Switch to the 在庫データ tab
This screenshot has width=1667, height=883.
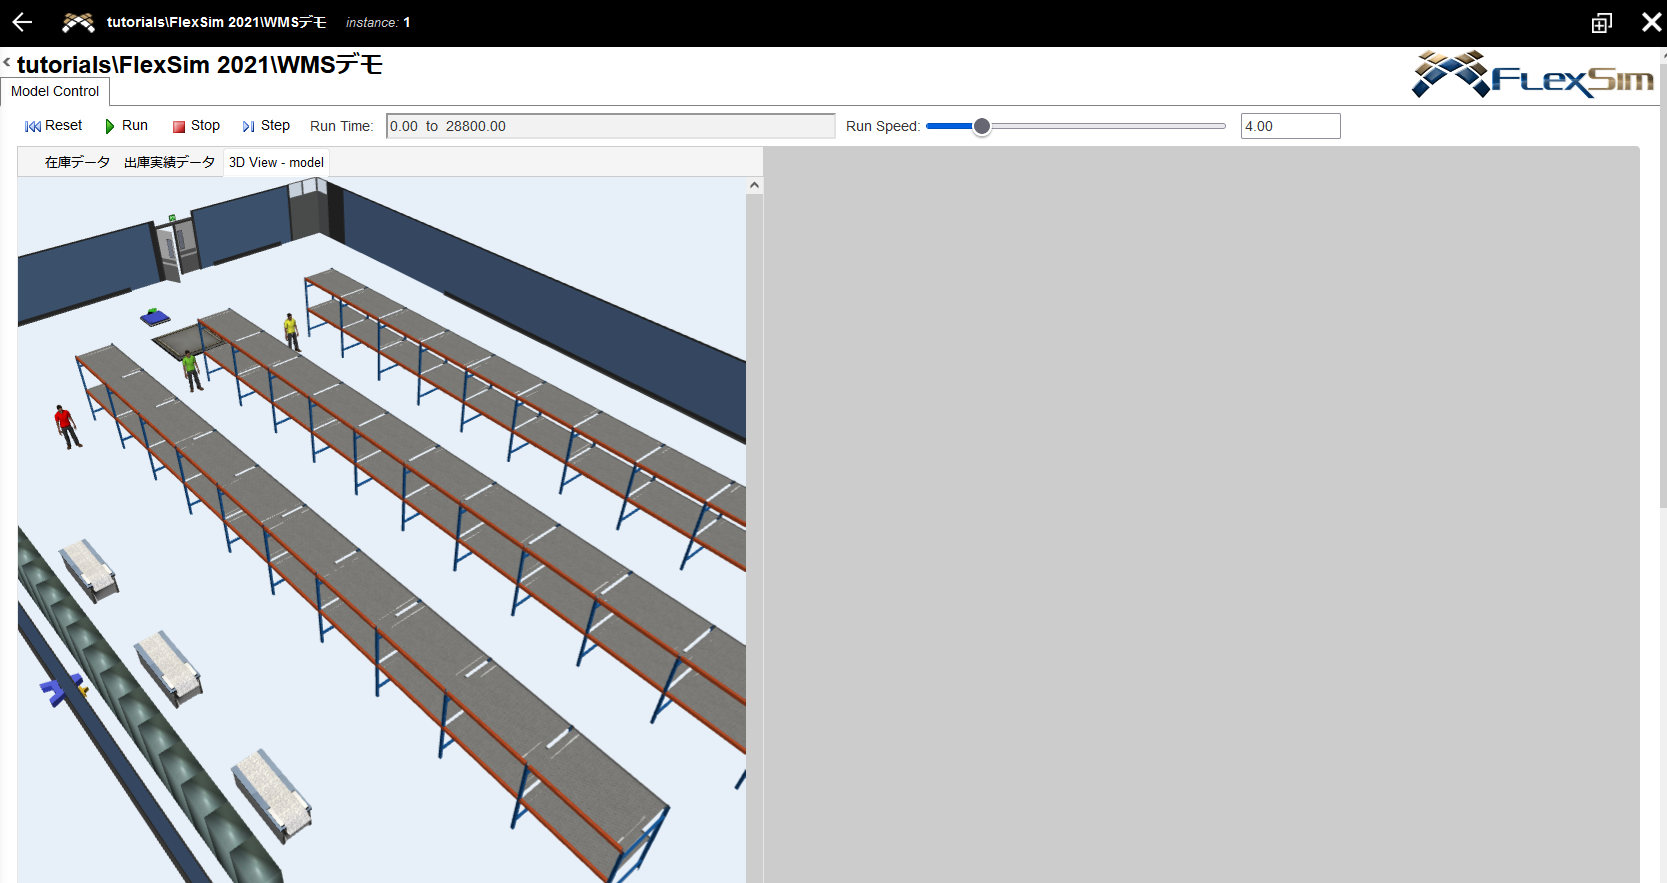[77, 162]
